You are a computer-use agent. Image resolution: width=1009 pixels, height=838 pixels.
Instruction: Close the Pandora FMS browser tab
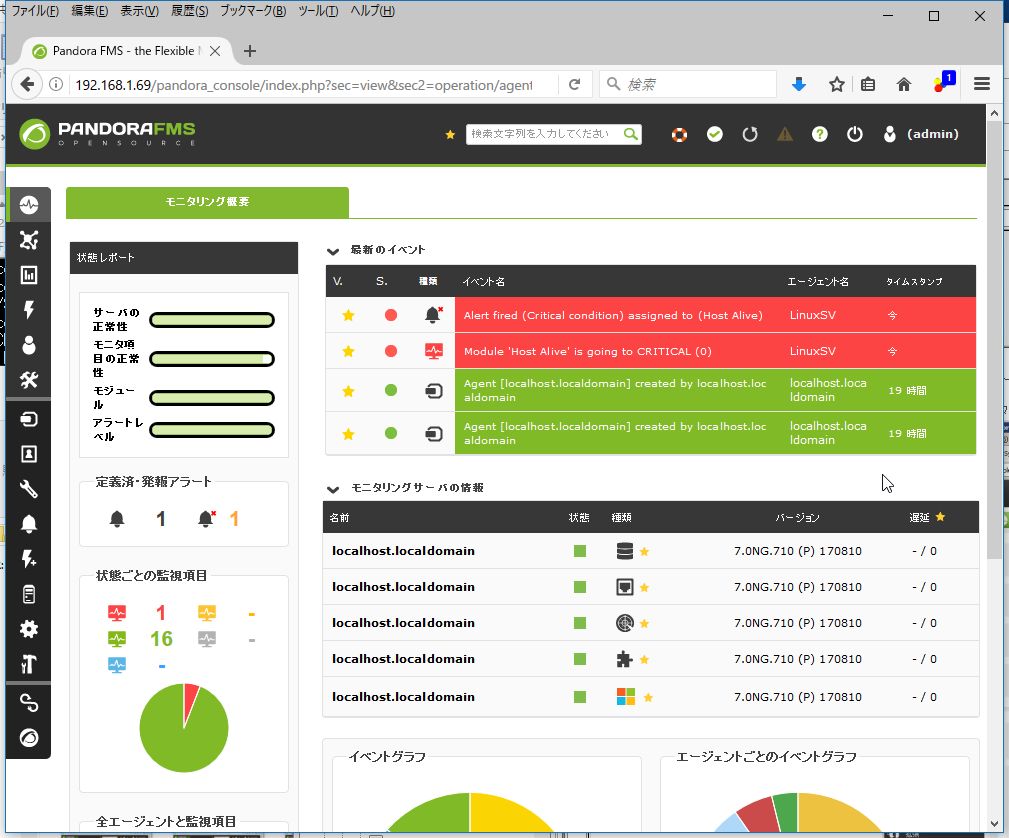pyautogui.click(x=215, y=51)
